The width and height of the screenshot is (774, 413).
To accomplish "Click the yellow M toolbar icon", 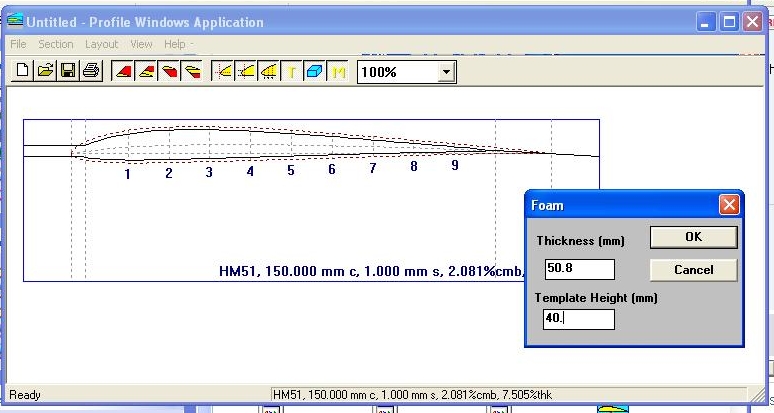I will (338, 72).
